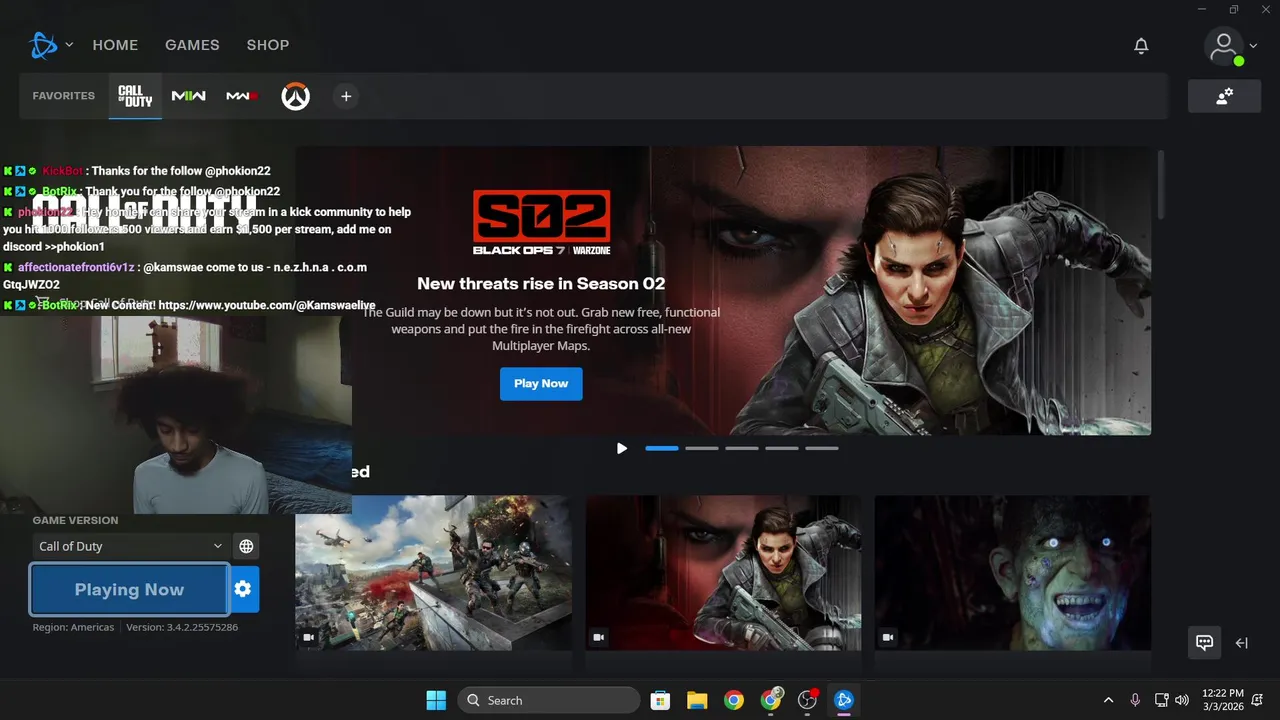Screen dimensions: 1280x720
Task: Select the second carousel slide indicator
Action: point(702,448)
